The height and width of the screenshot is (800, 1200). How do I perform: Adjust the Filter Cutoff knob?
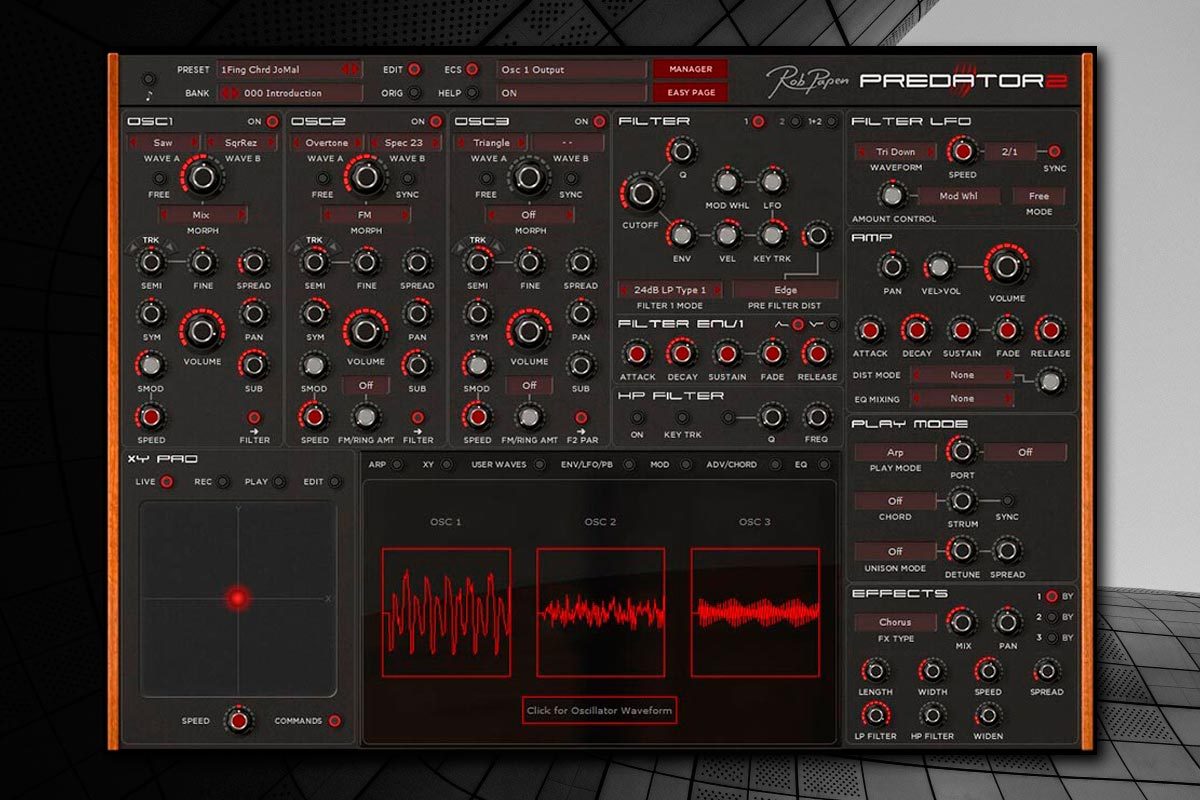[640, 192]
